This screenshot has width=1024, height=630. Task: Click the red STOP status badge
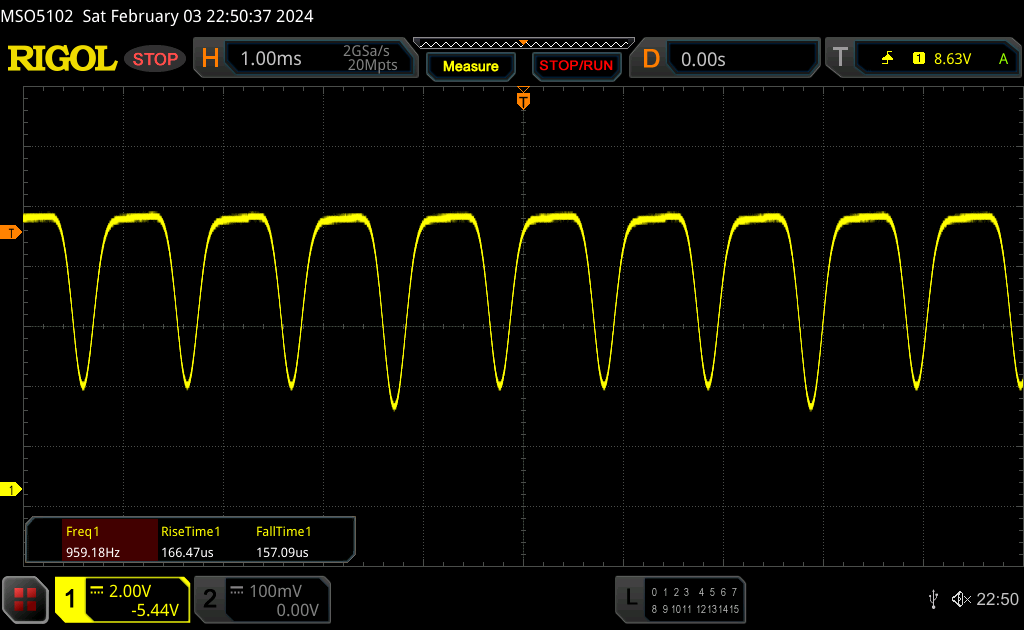[x=155, y=59]
